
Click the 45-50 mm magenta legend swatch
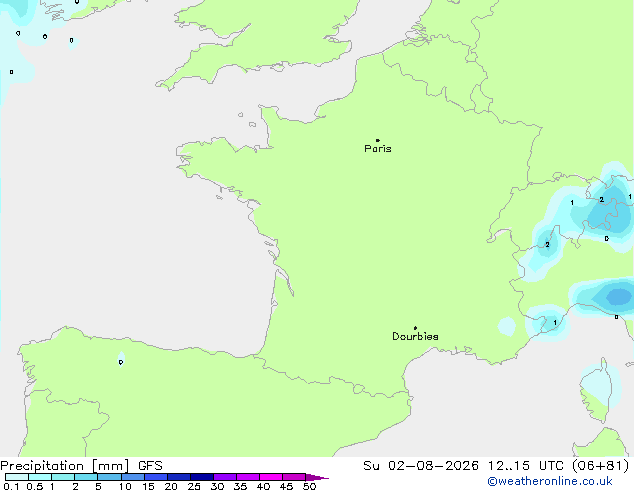point(294,477)
